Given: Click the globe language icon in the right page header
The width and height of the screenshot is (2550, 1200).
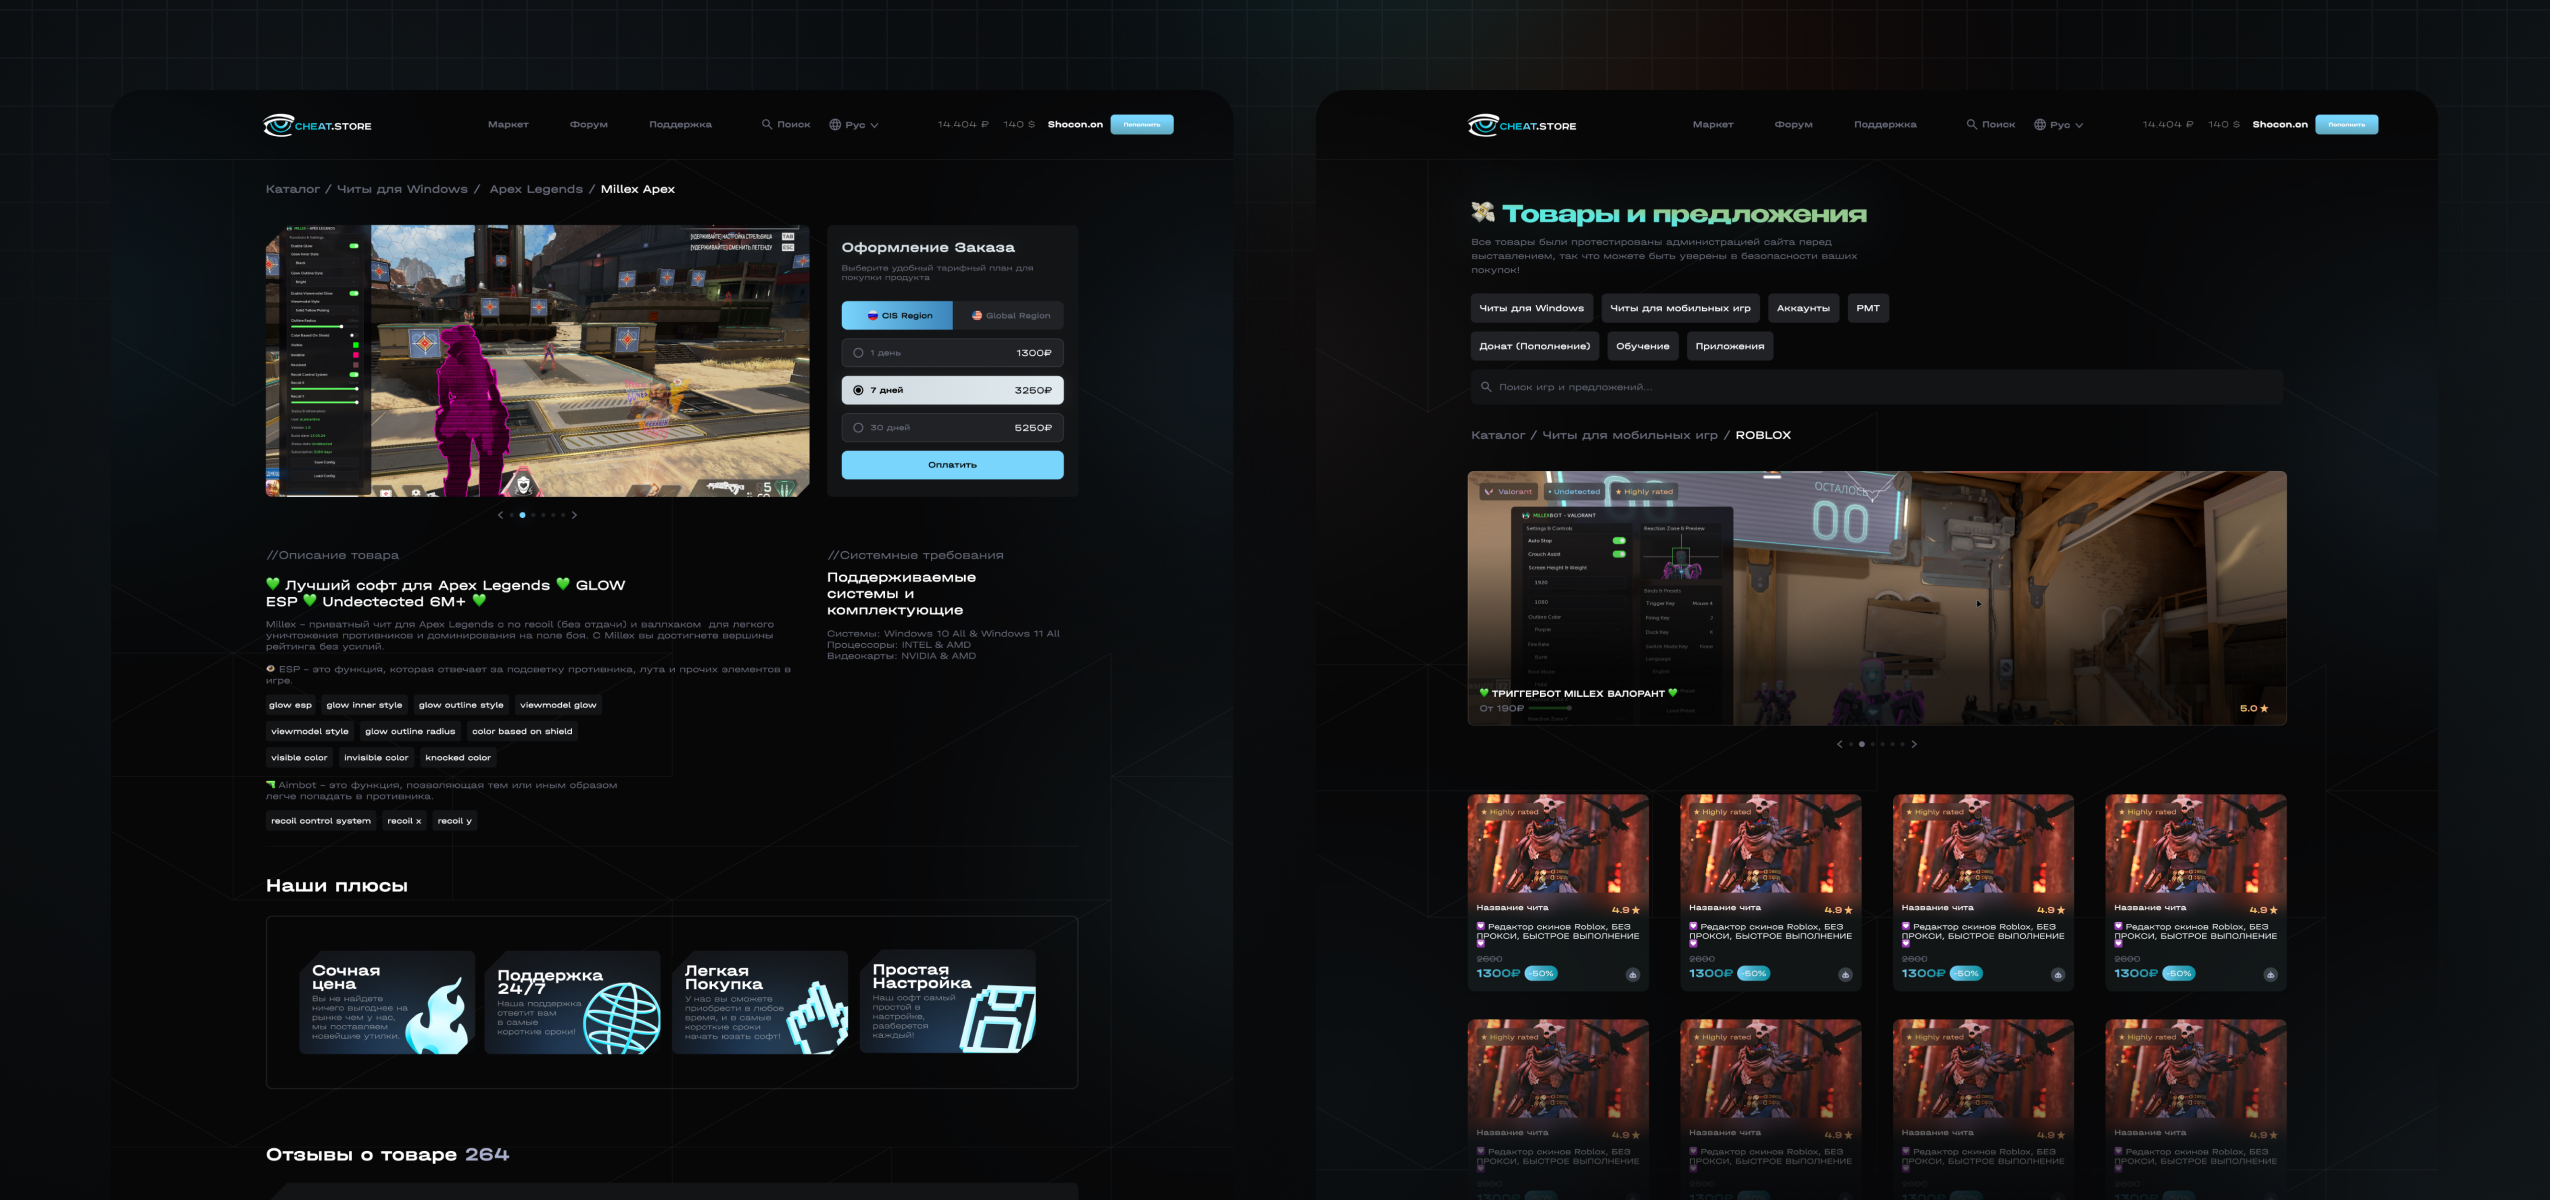Looking at the screenshot, I should (x=2040, y=125).
